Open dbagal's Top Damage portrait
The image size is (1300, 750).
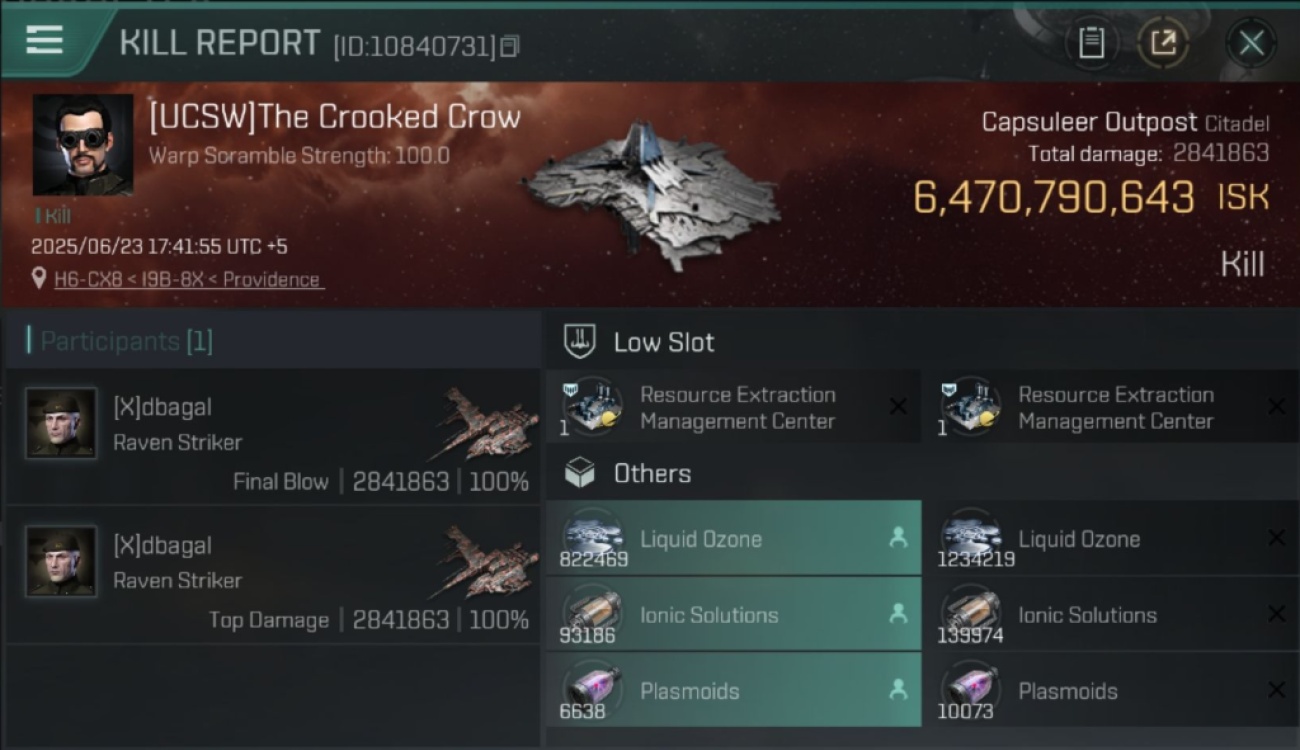point(61,562)
